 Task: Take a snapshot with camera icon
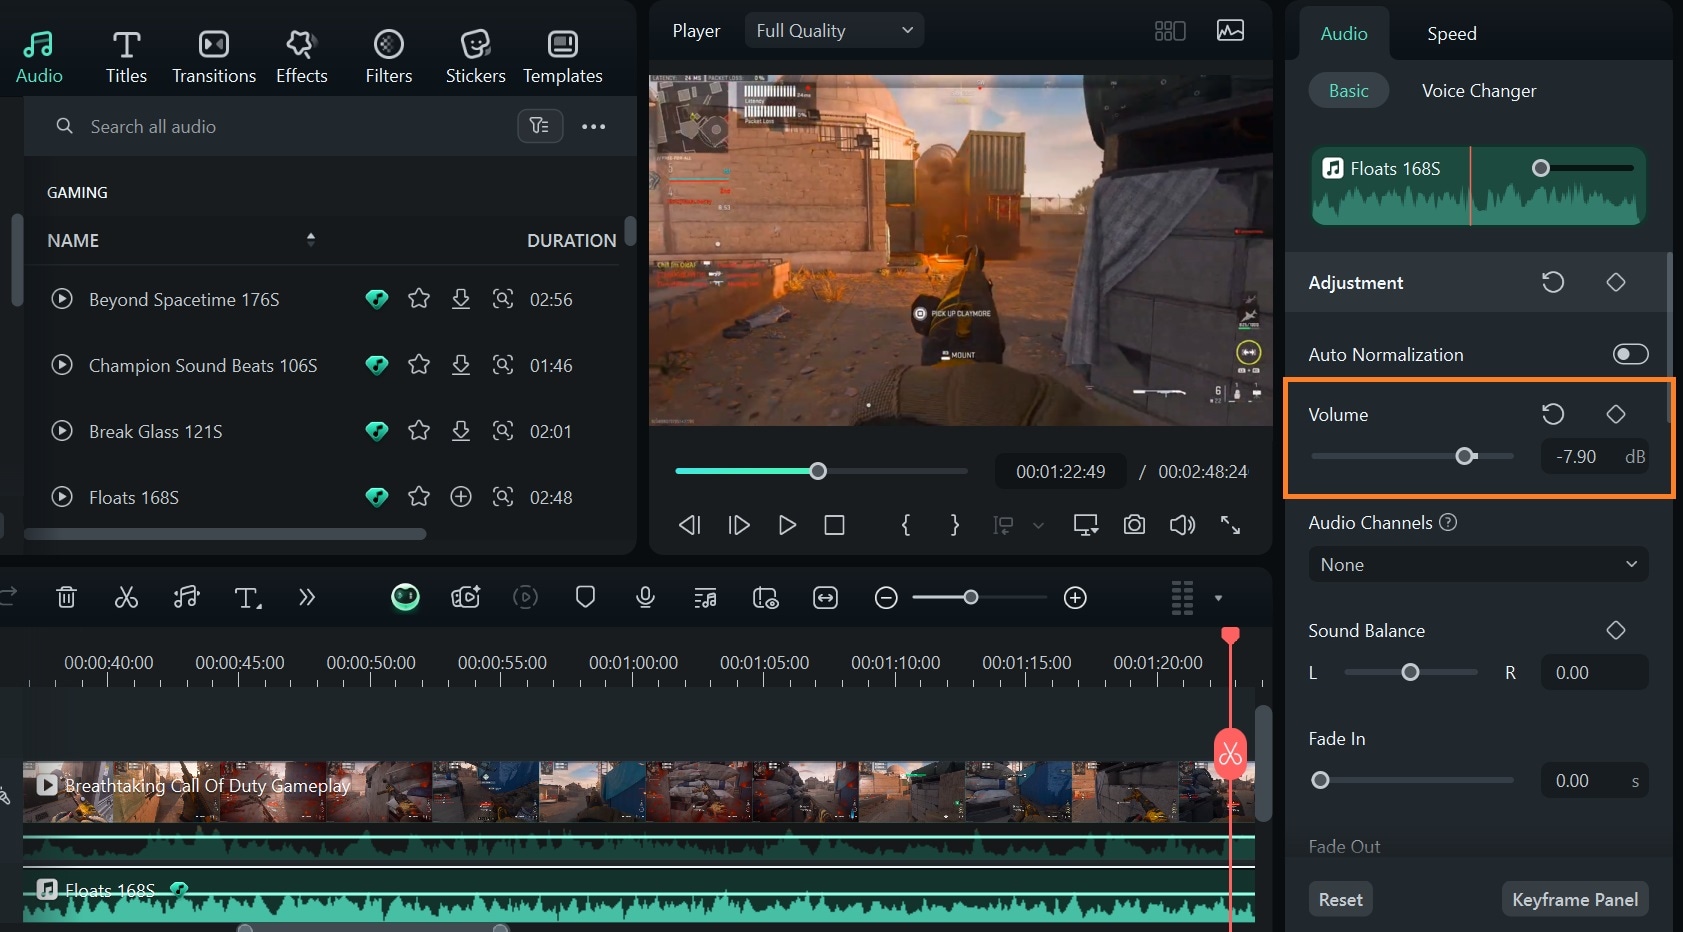coord(1134,525)
